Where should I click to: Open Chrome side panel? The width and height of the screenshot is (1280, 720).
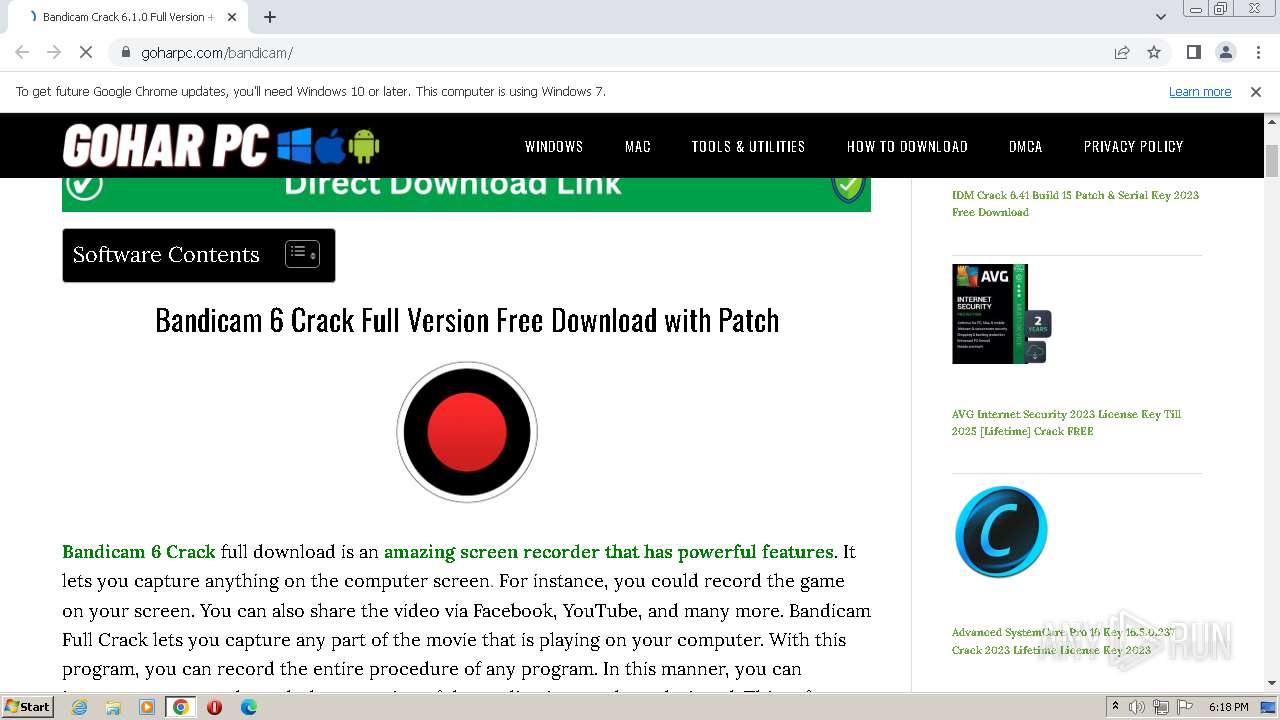[1193, 52]
